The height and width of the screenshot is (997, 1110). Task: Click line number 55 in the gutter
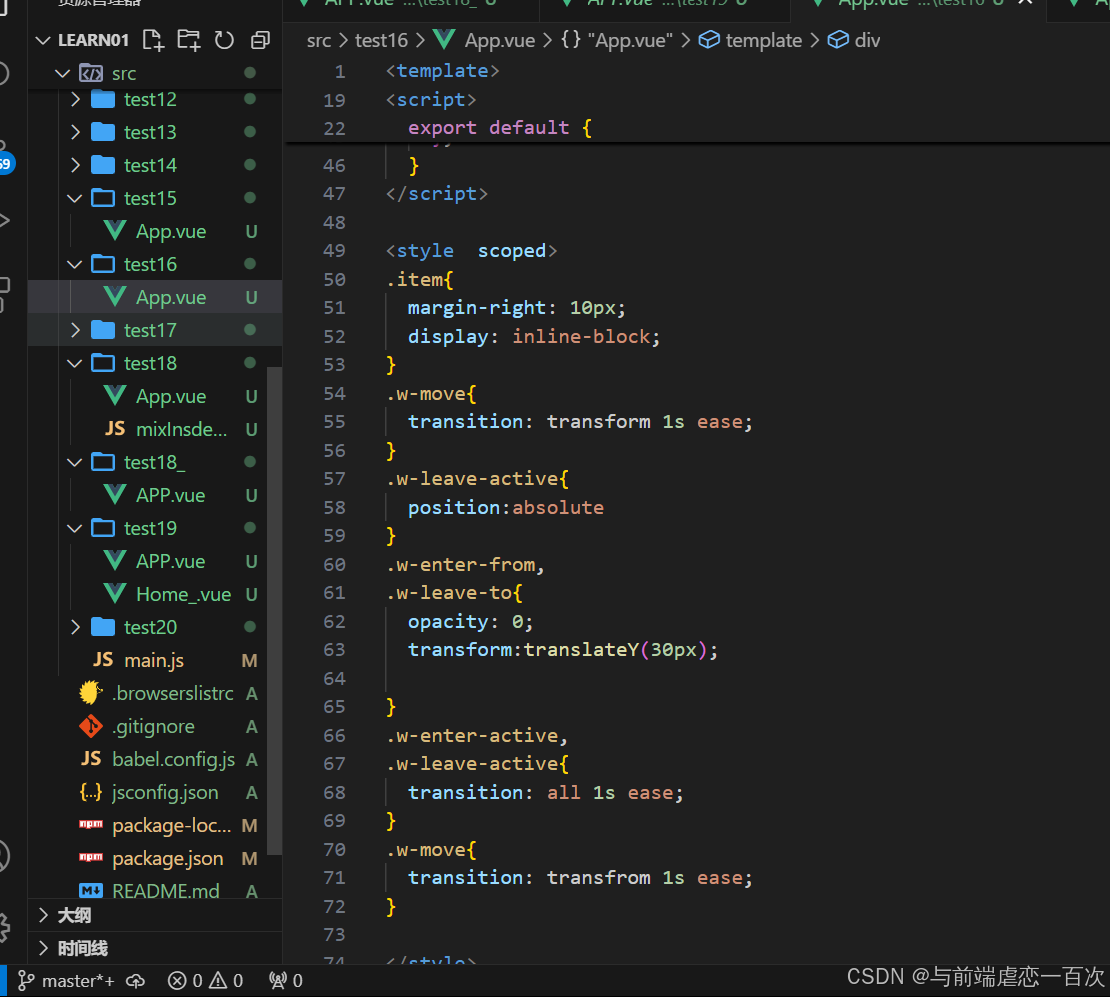pos(334,422)
